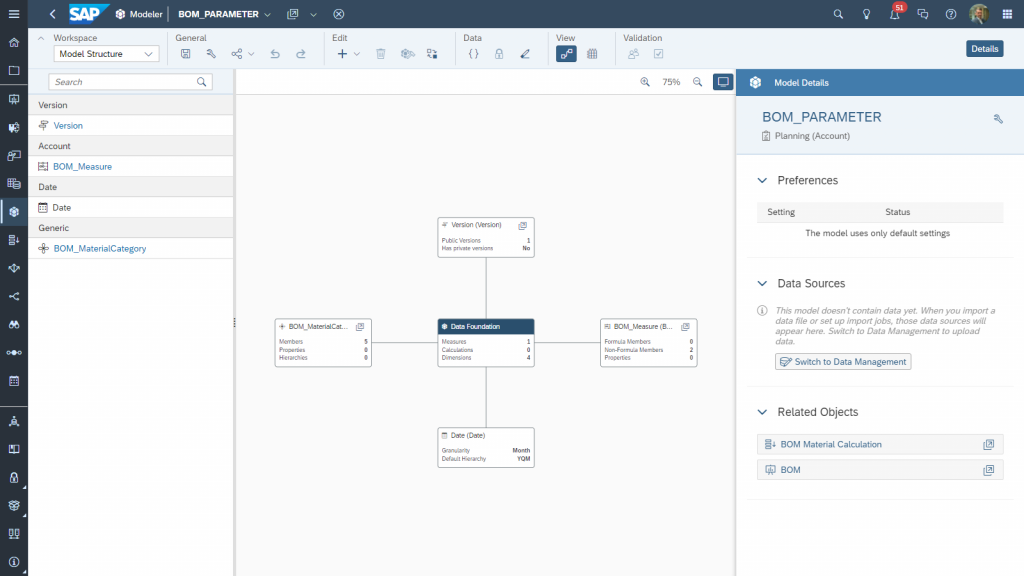
Task: Toggle the Details panel button
Action: (x=984, y=49)
